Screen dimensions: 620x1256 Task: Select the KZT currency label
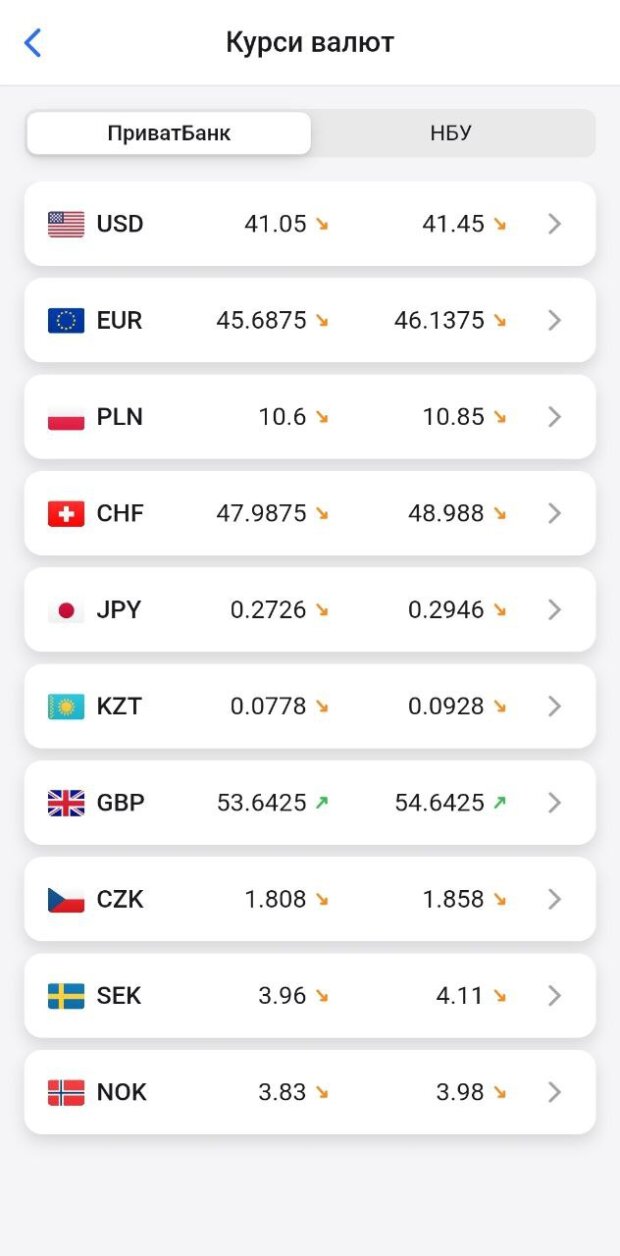120,707
